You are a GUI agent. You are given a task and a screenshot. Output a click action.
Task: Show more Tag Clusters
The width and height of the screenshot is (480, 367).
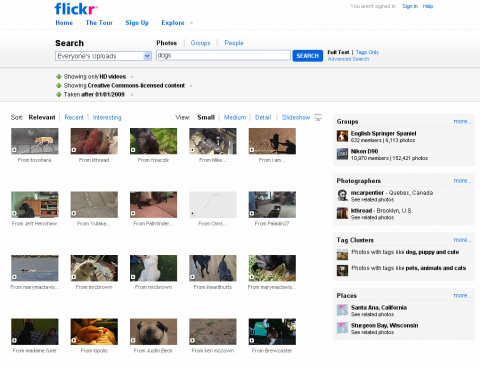462,240
